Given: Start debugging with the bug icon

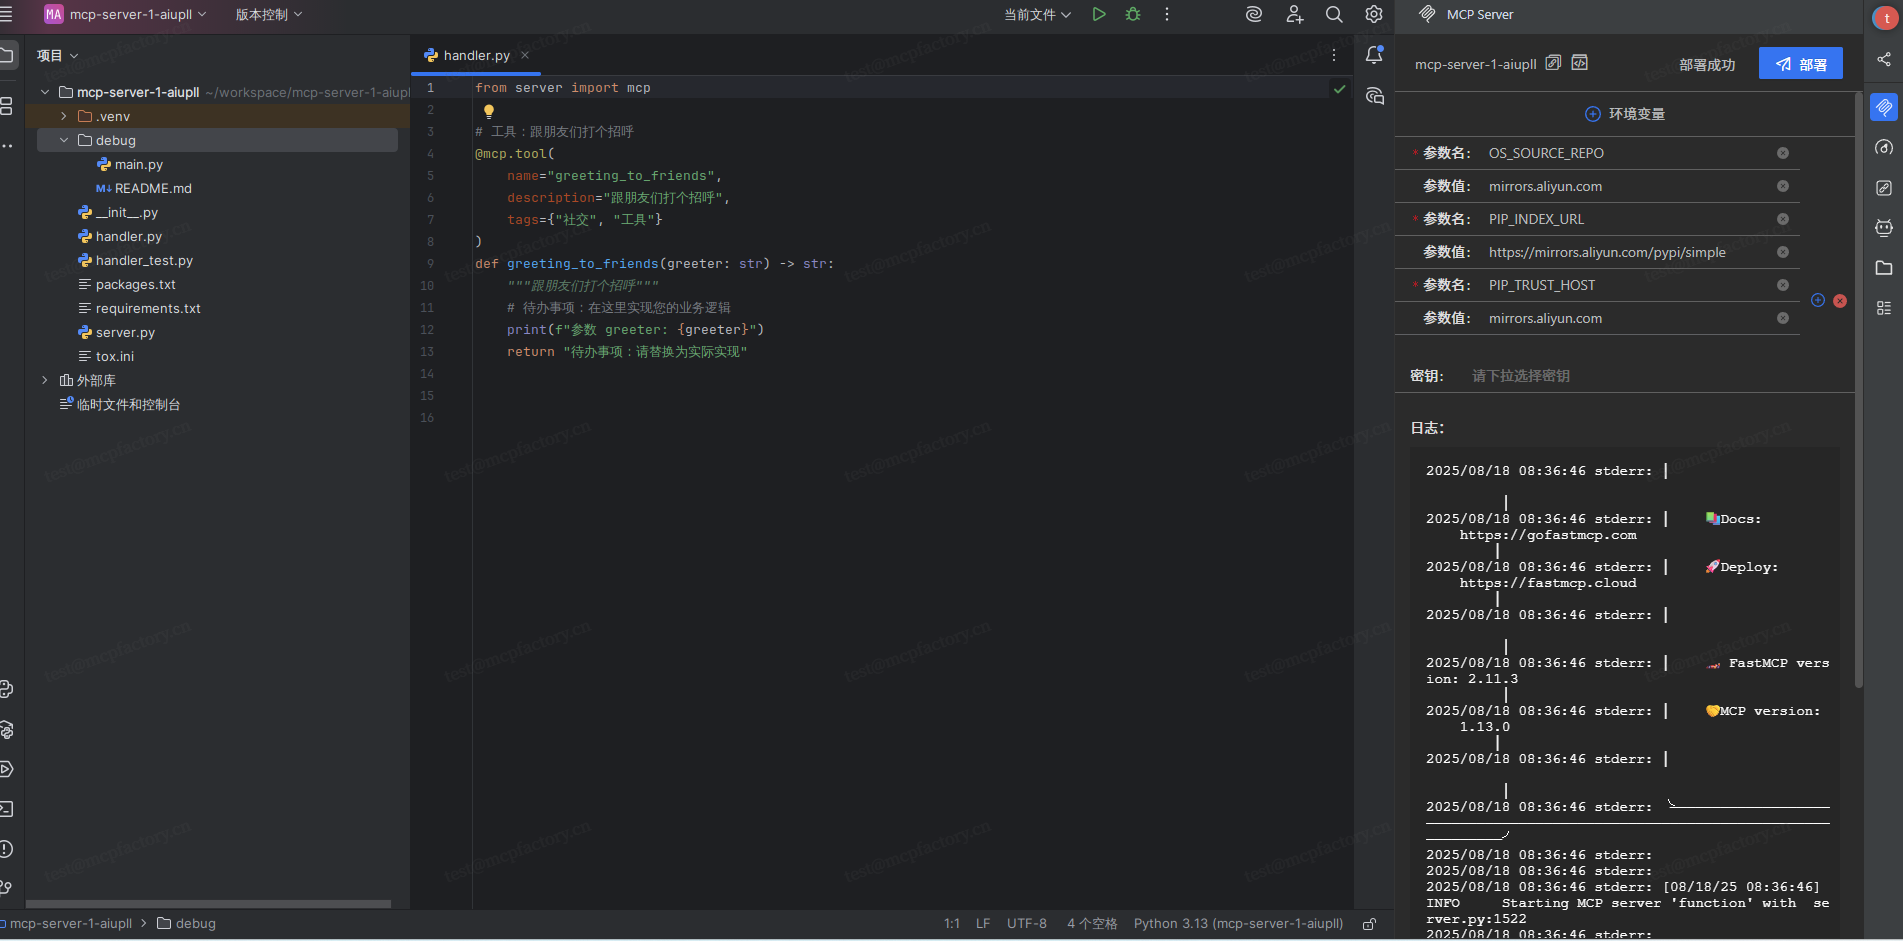Looking at the screenshot, I should coord(1133,14).
